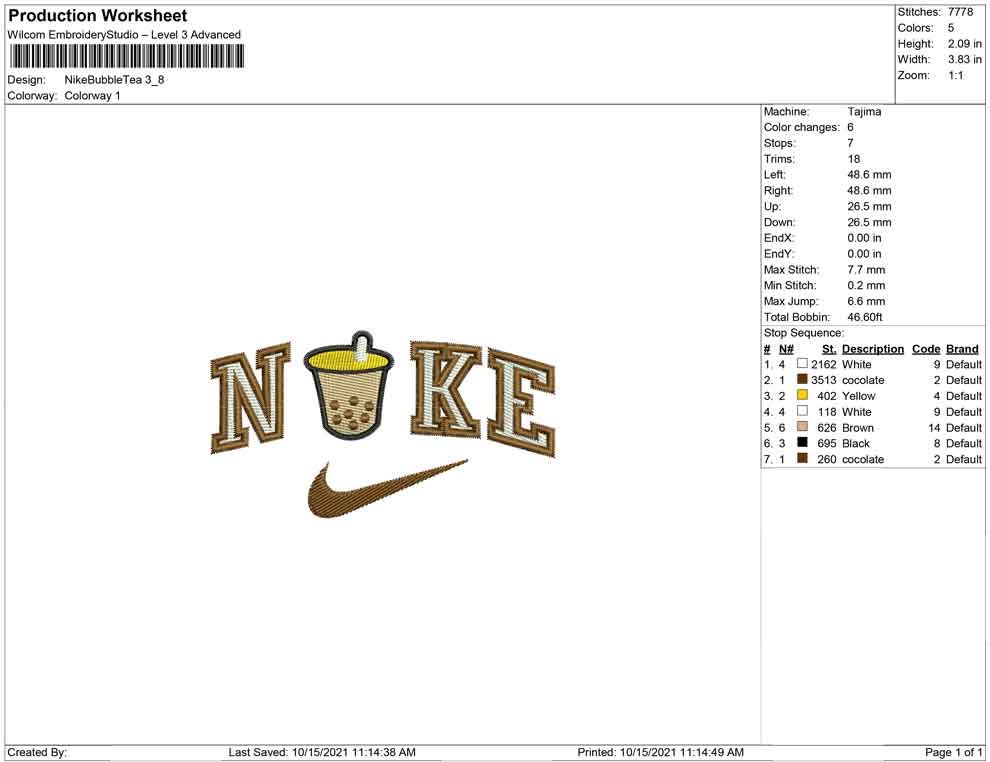990x762 pixels.
Task: Select the 'Right:' measurement label
Action: (778, 190)
